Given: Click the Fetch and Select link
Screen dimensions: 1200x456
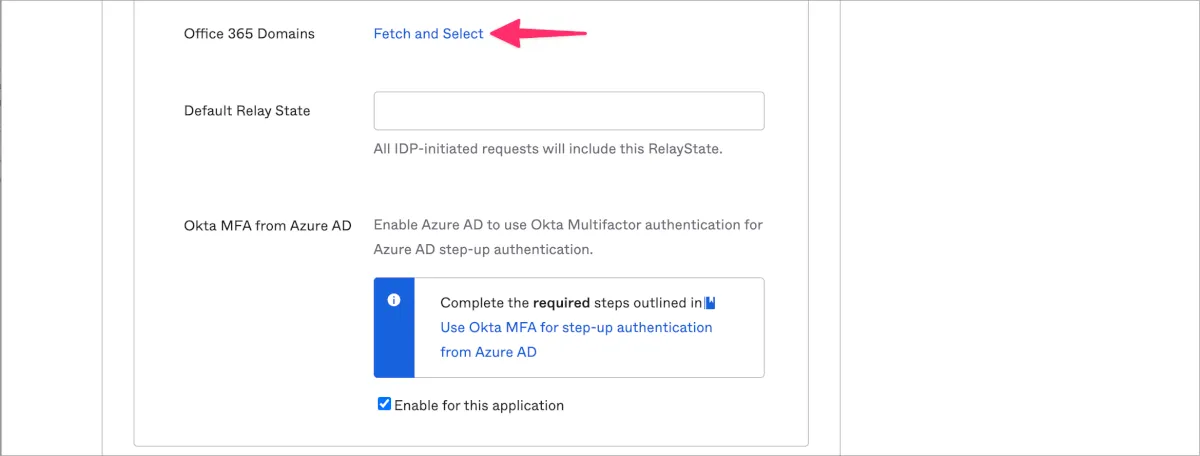Looking at the screenshot, I should 428,34.
